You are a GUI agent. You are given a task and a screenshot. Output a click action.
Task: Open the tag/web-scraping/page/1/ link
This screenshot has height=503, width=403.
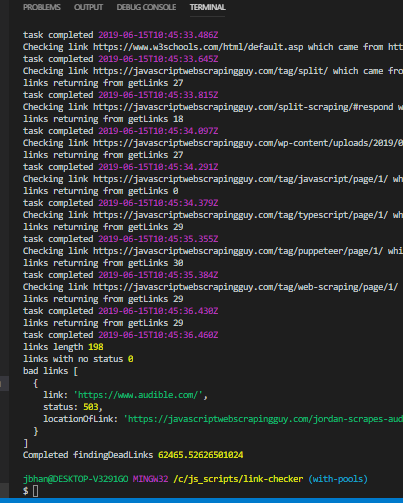245,287
